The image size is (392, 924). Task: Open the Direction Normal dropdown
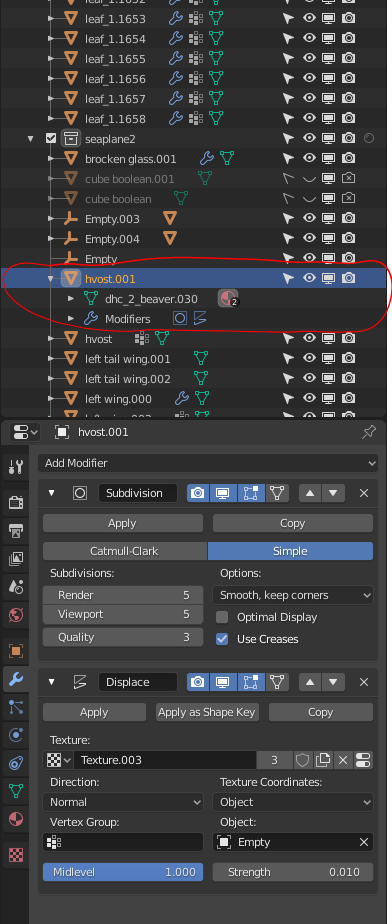(x=123, y=802)
